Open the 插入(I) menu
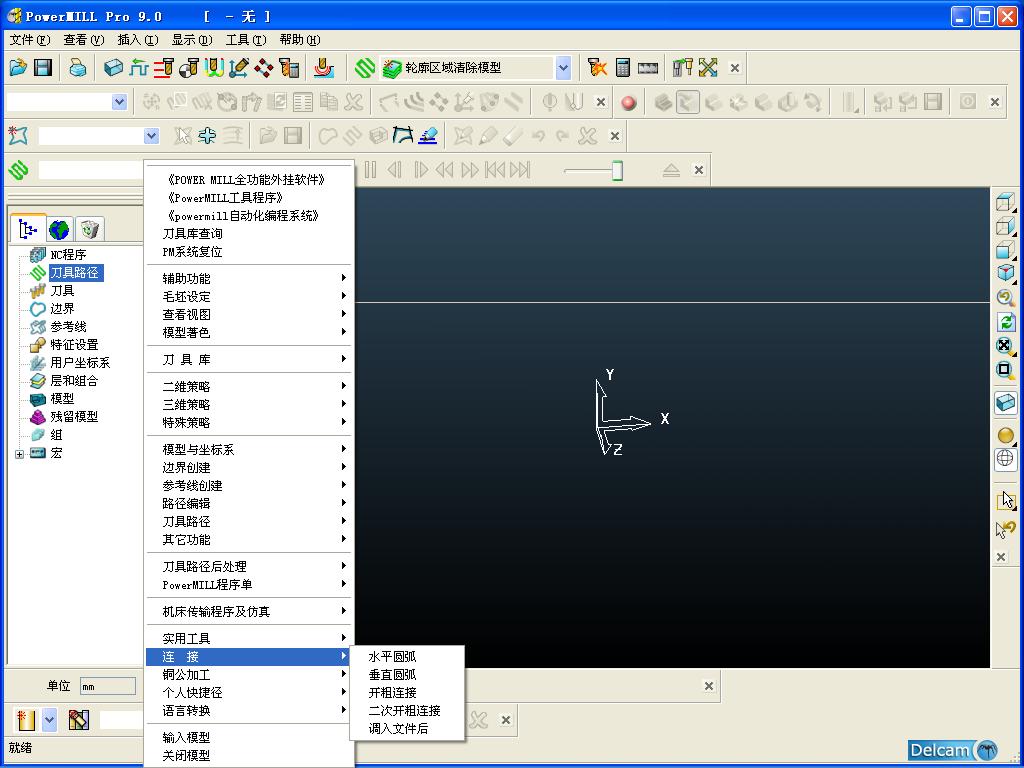 coord(138,40)
